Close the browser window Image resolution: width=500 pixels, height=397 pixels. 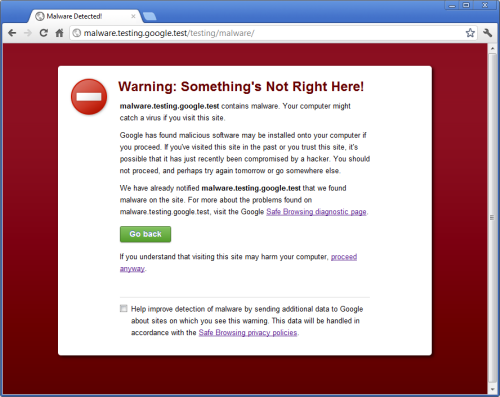coord(485,5)
